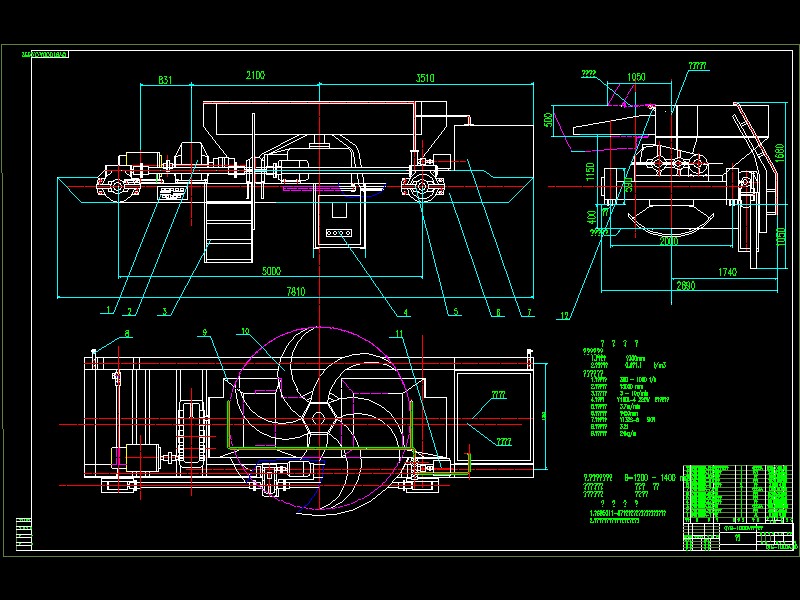Click part callout number 9

click(205, 332)
